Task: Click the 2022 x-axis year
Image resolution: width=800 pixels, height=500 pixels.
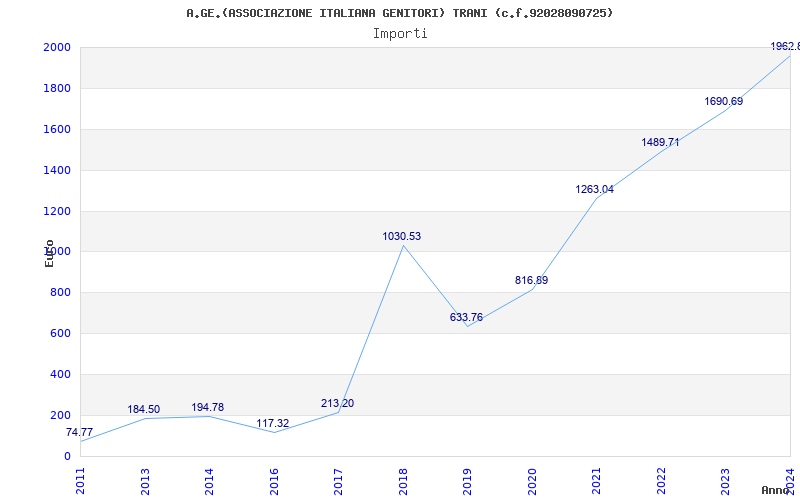Action: (661, 481)
